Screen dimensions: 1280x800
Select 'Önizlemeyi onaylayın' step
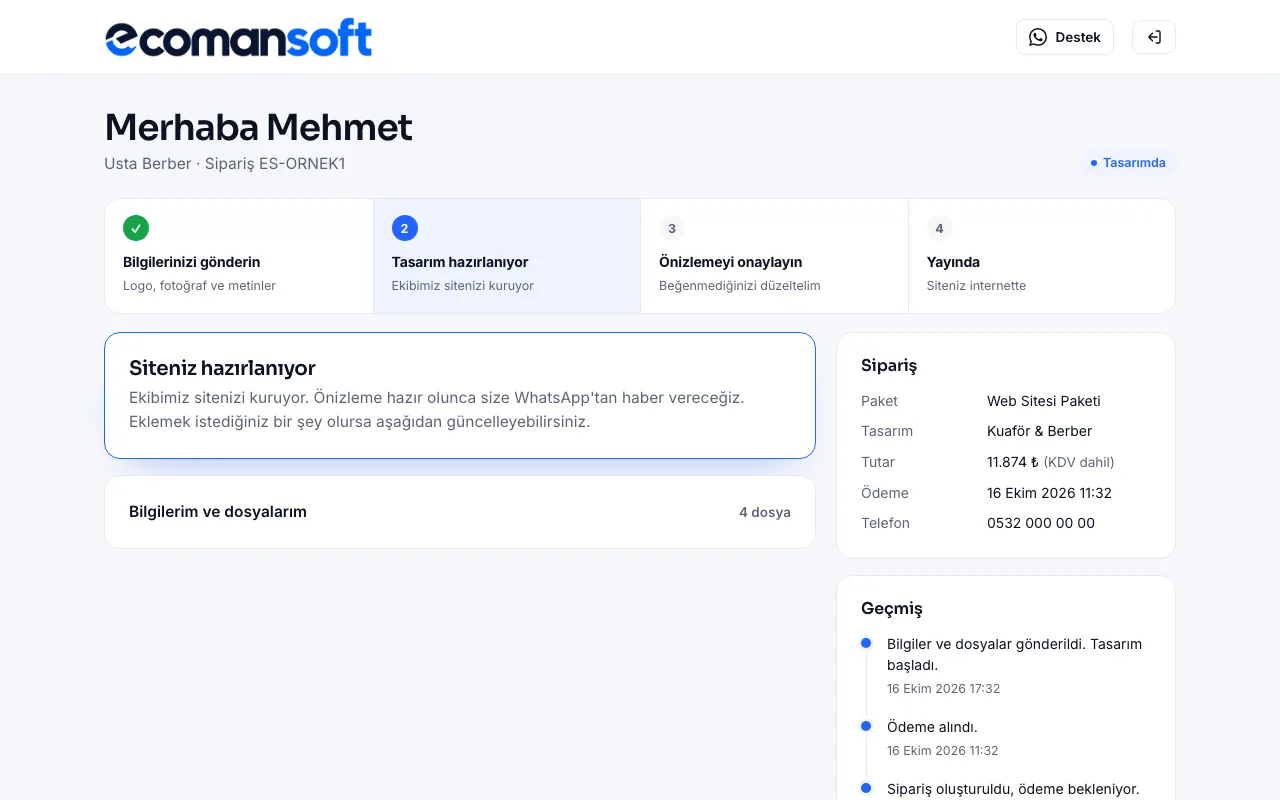click(775, 256)
